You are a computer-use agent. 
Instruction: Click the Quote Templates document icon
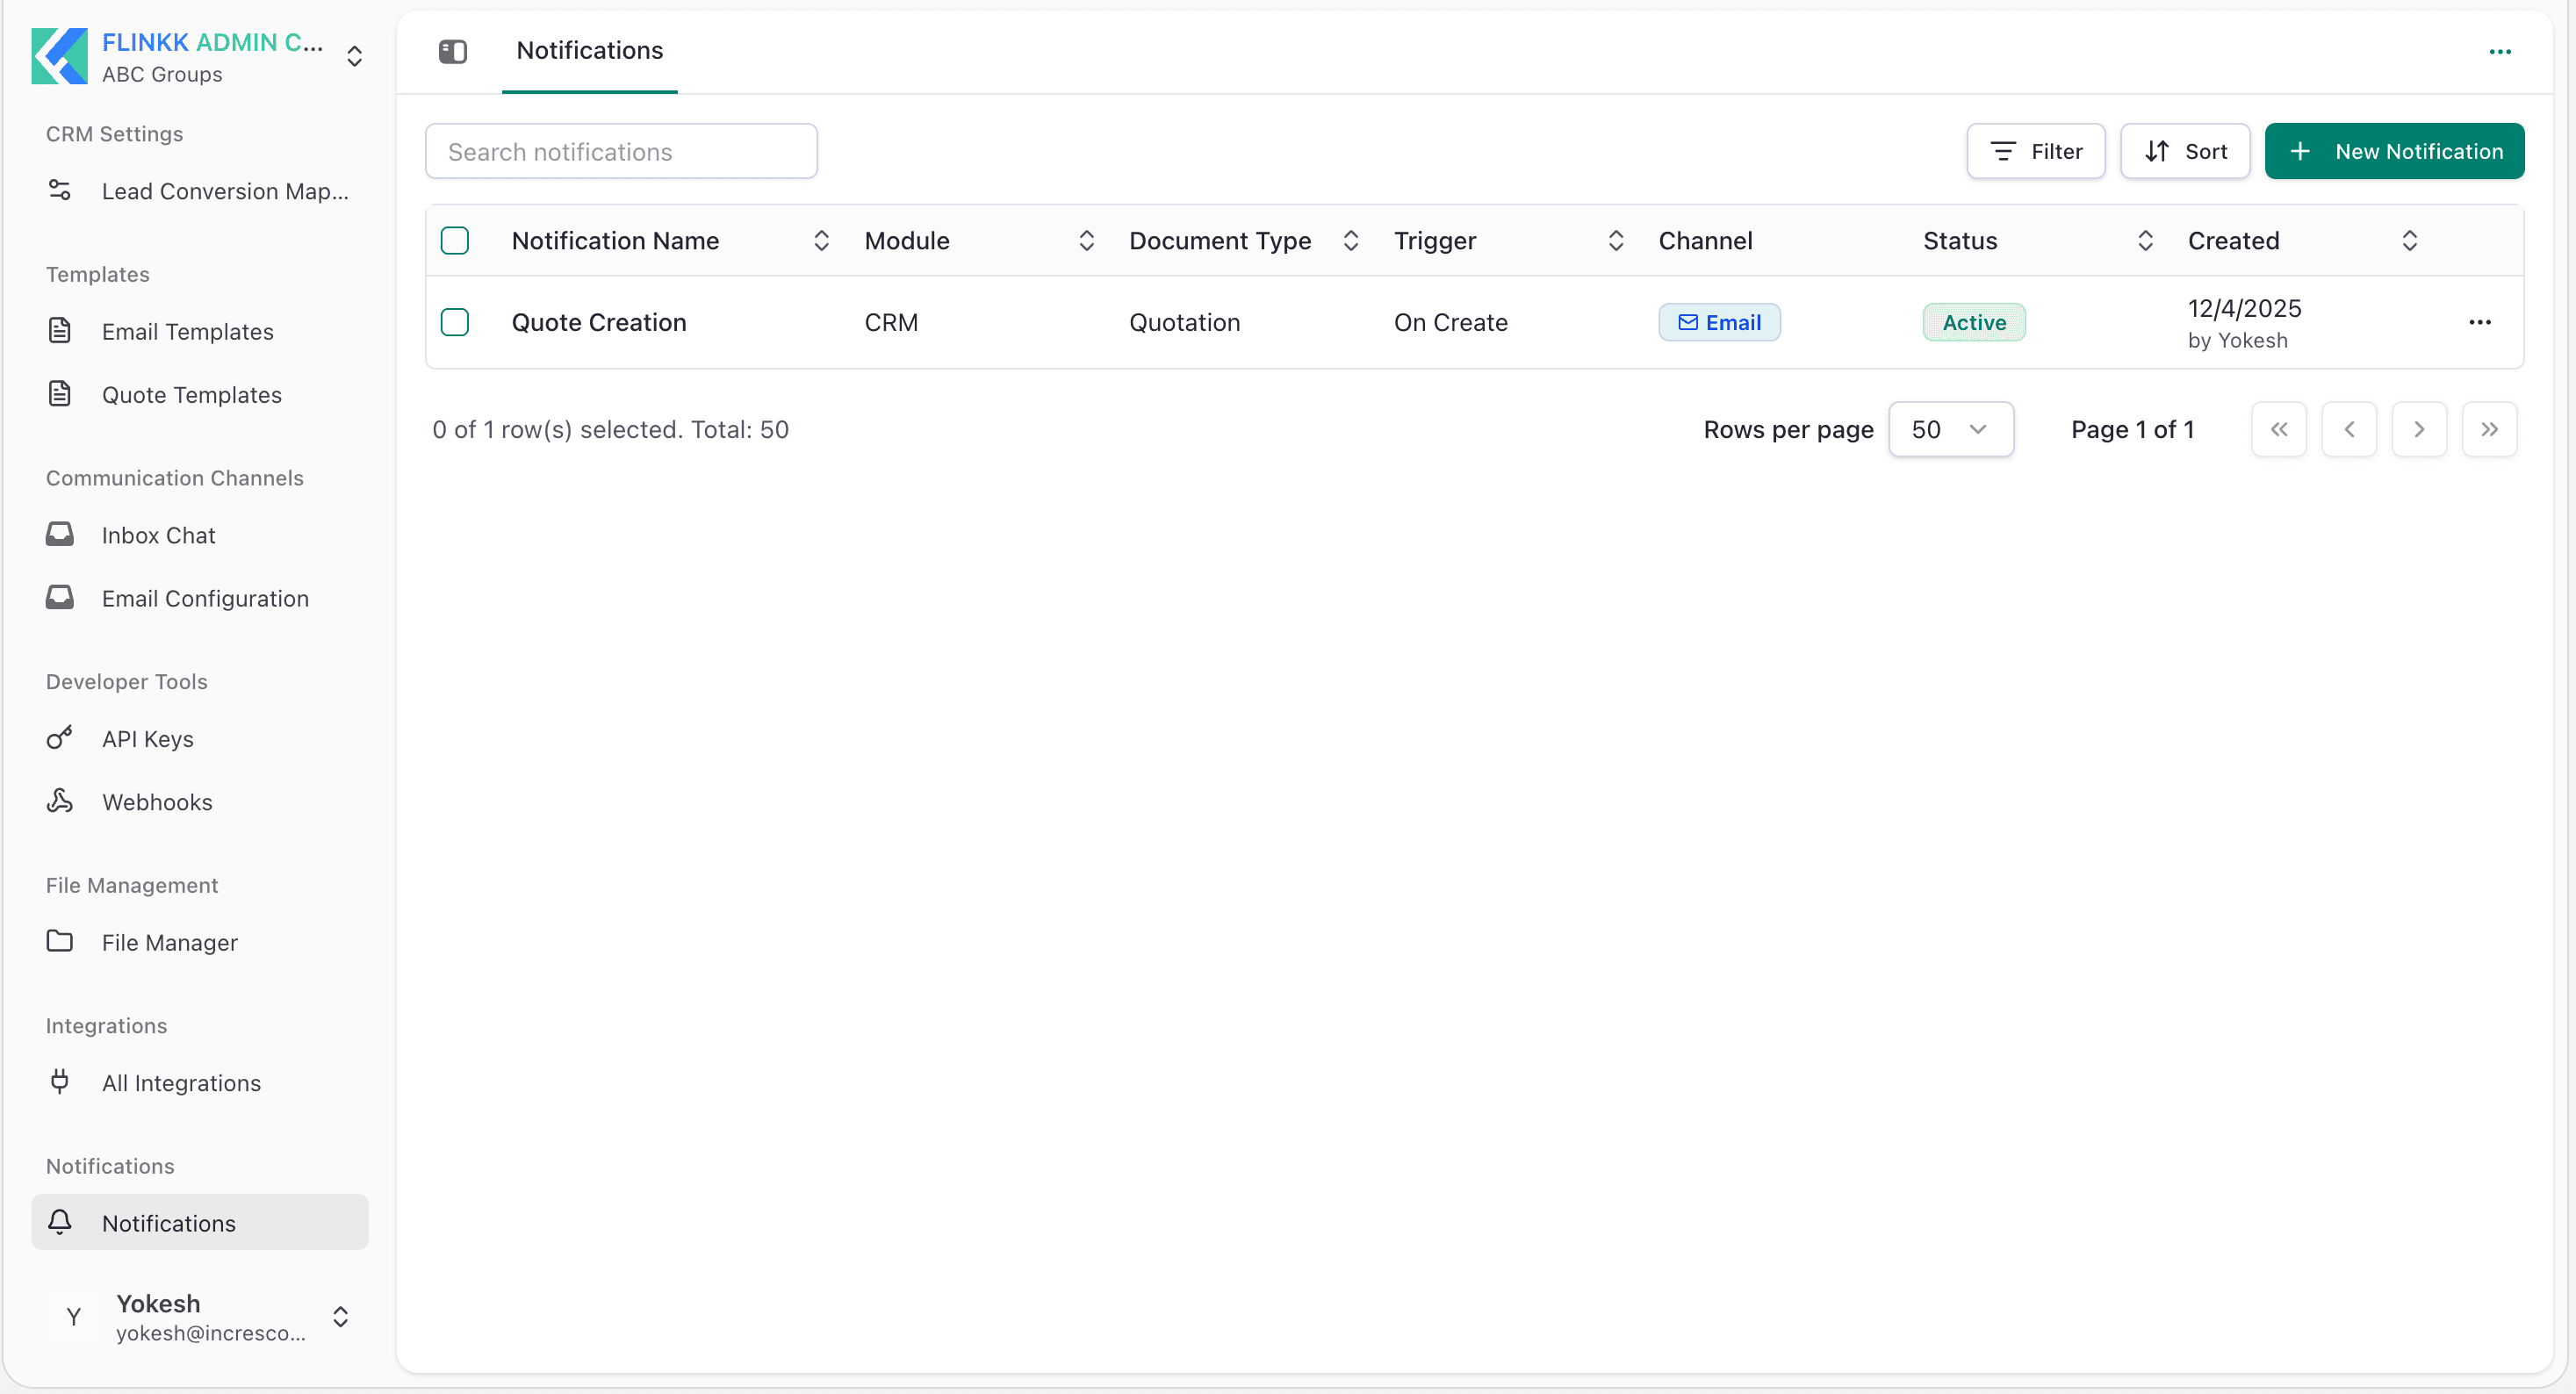60,394
